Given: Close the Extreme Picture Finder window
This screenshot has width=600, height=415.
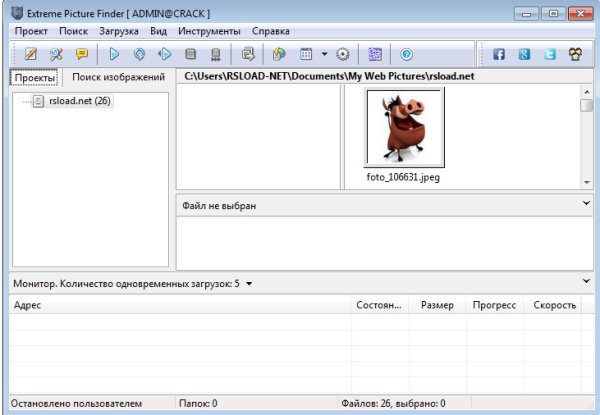Looking at the screenshot, I should click(x=580, y=14).
